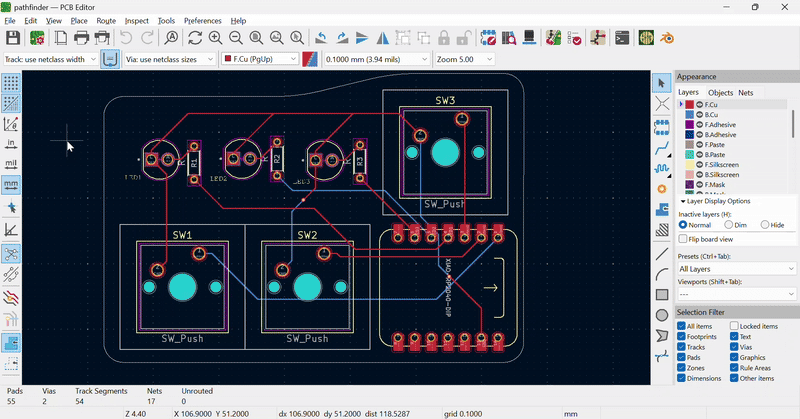Save the board with the floppy disk icon
Image resolution: width=800 pixels, height=419 pixels.
tap(13, 38)
